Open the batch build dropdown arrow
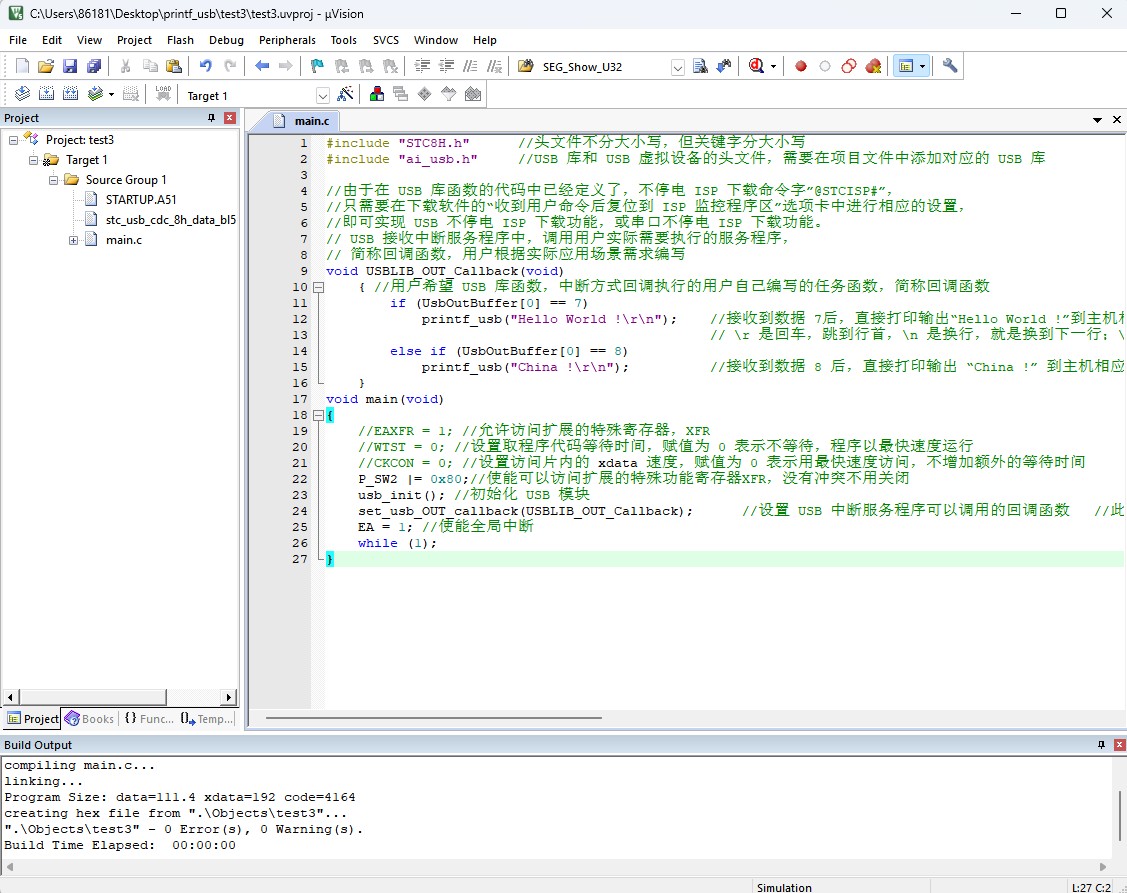The width and height of the screenshot is (1127, 893). click(111, 94)
